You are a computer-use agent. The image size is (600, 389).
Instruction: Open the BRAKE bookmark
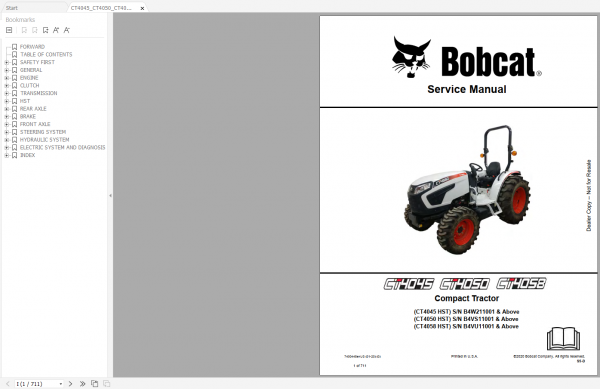(x=28, y=116)
